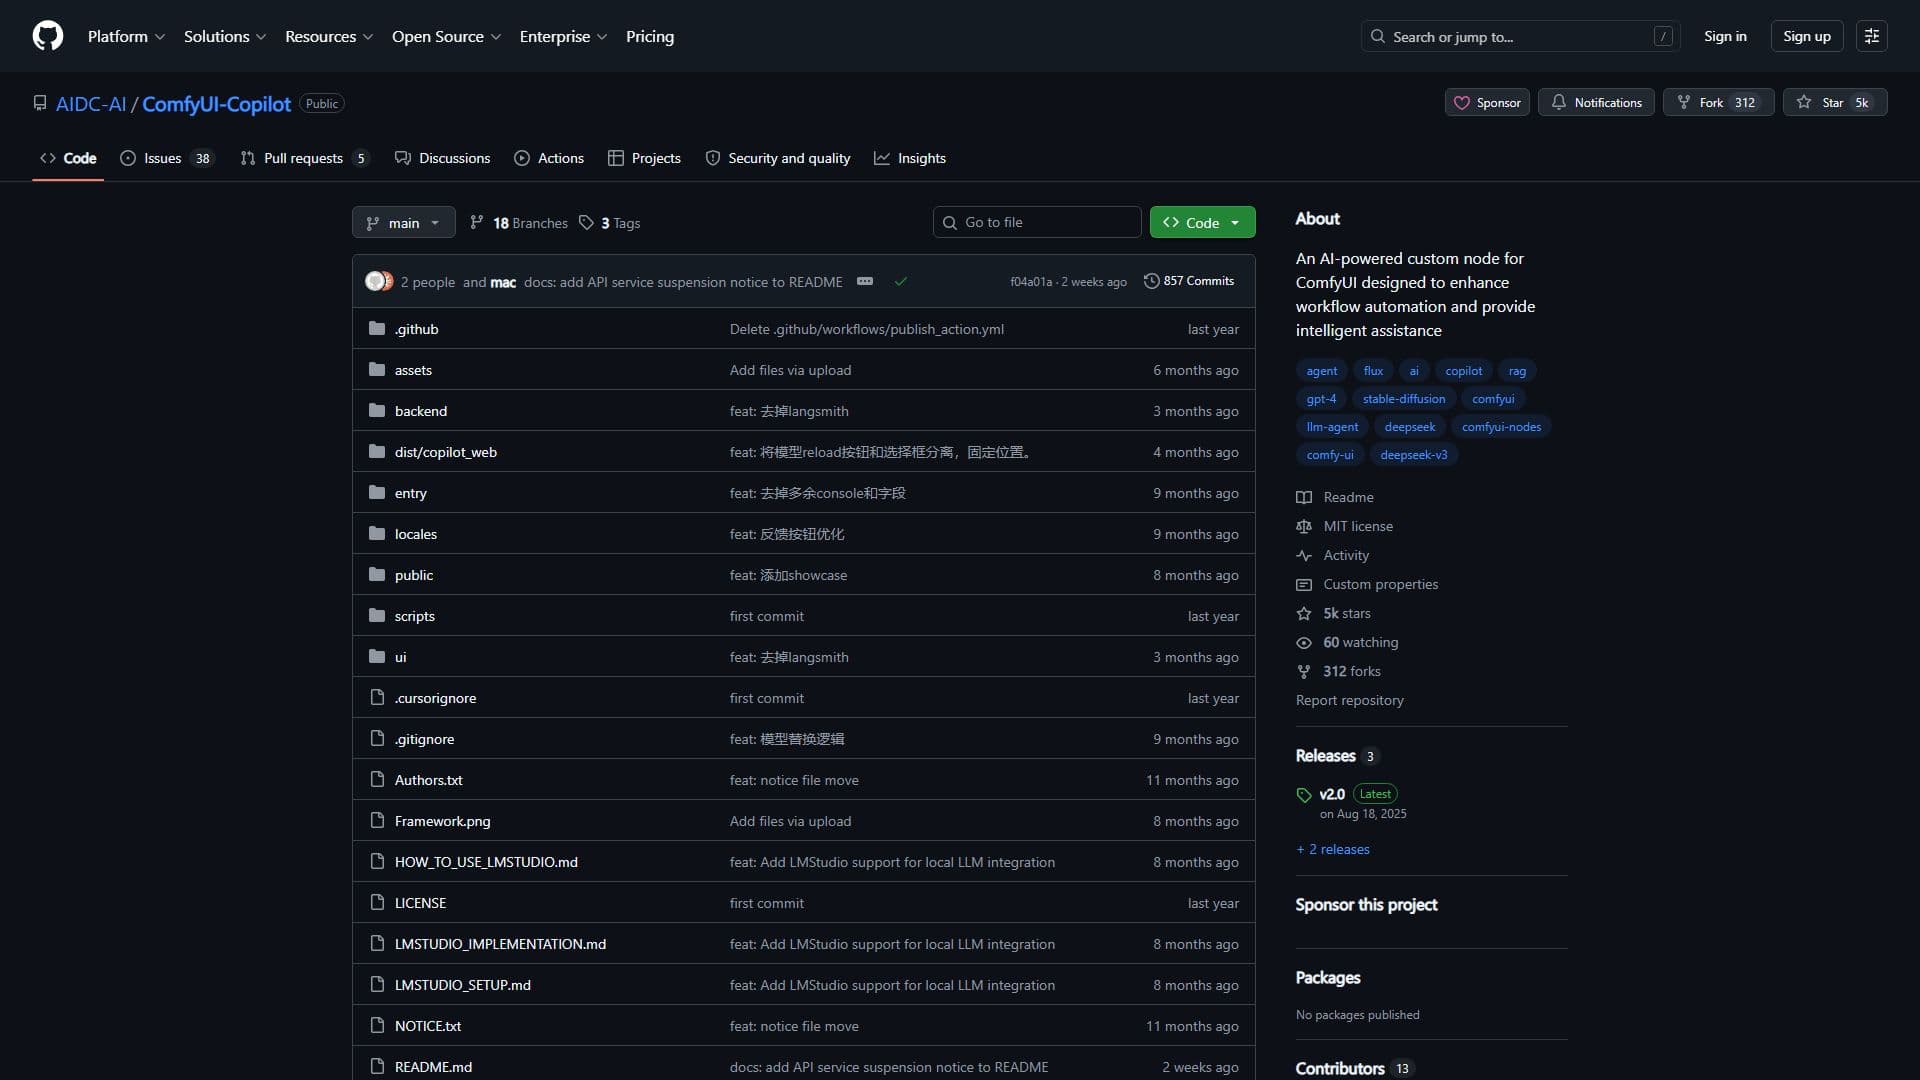1920x1080 pixels.
Task: Click the README.md file icon
Action: point(377,1066)
